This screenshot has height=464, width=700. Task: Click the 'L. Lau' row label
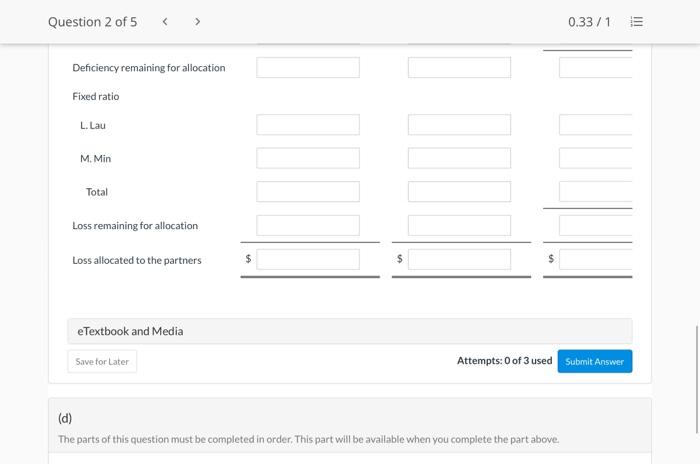pos(93,125)
